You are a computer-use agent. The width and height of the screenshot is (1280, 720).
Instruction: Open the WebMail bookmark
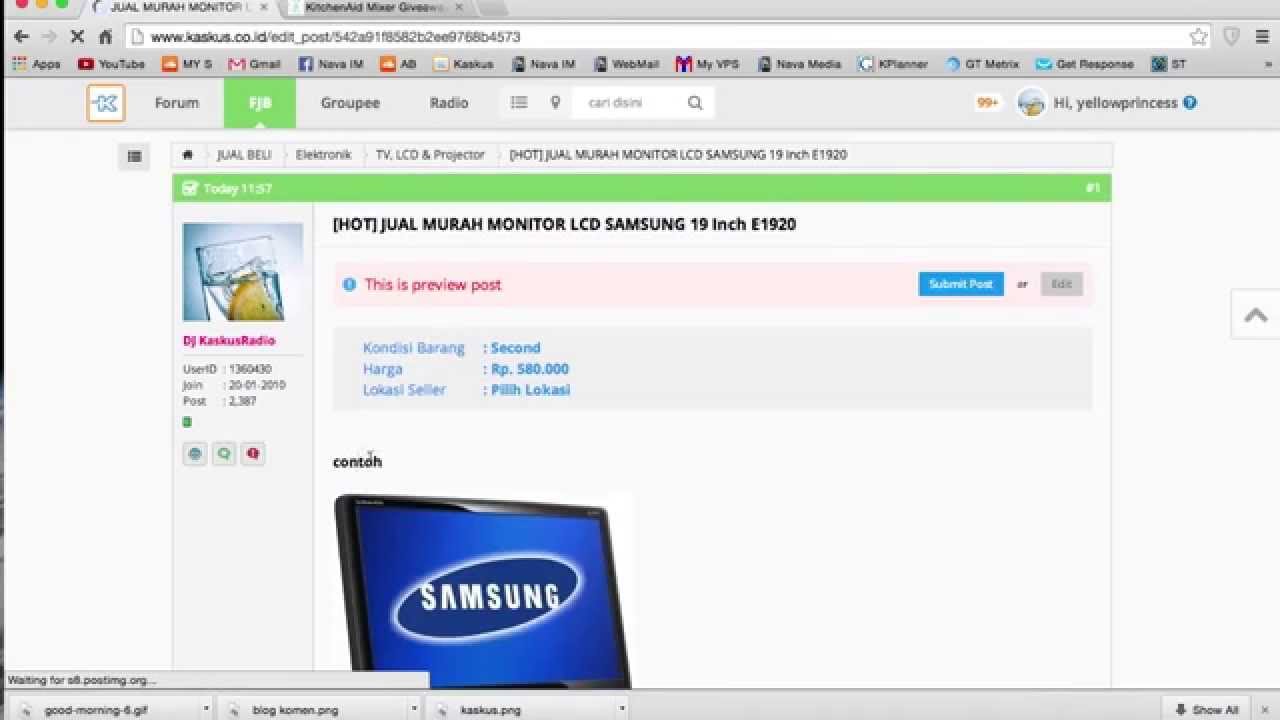[626, 64]
